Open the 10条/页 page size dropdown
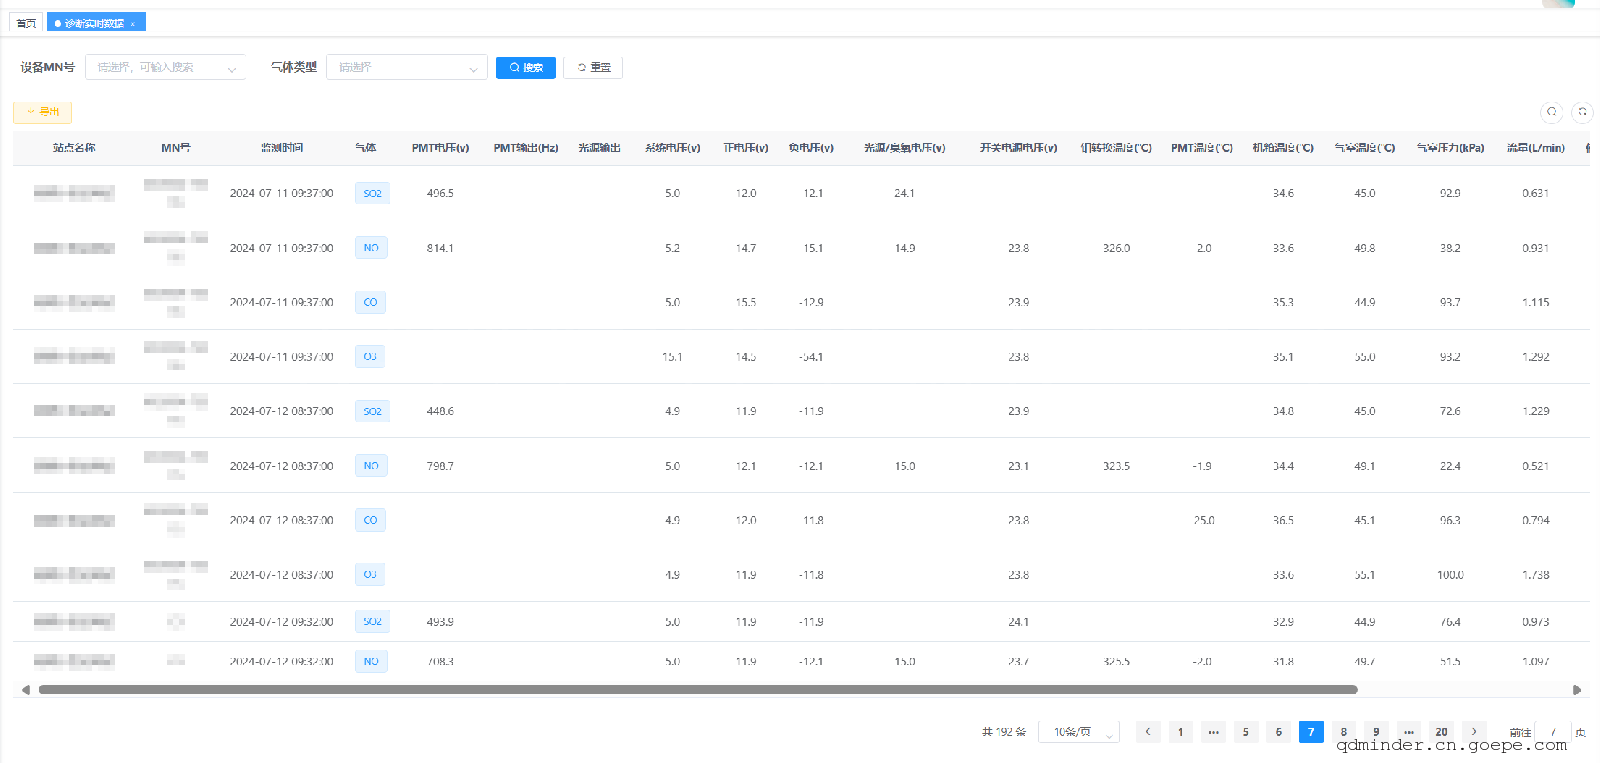The image size is (1600, 763). (1079, 732)
